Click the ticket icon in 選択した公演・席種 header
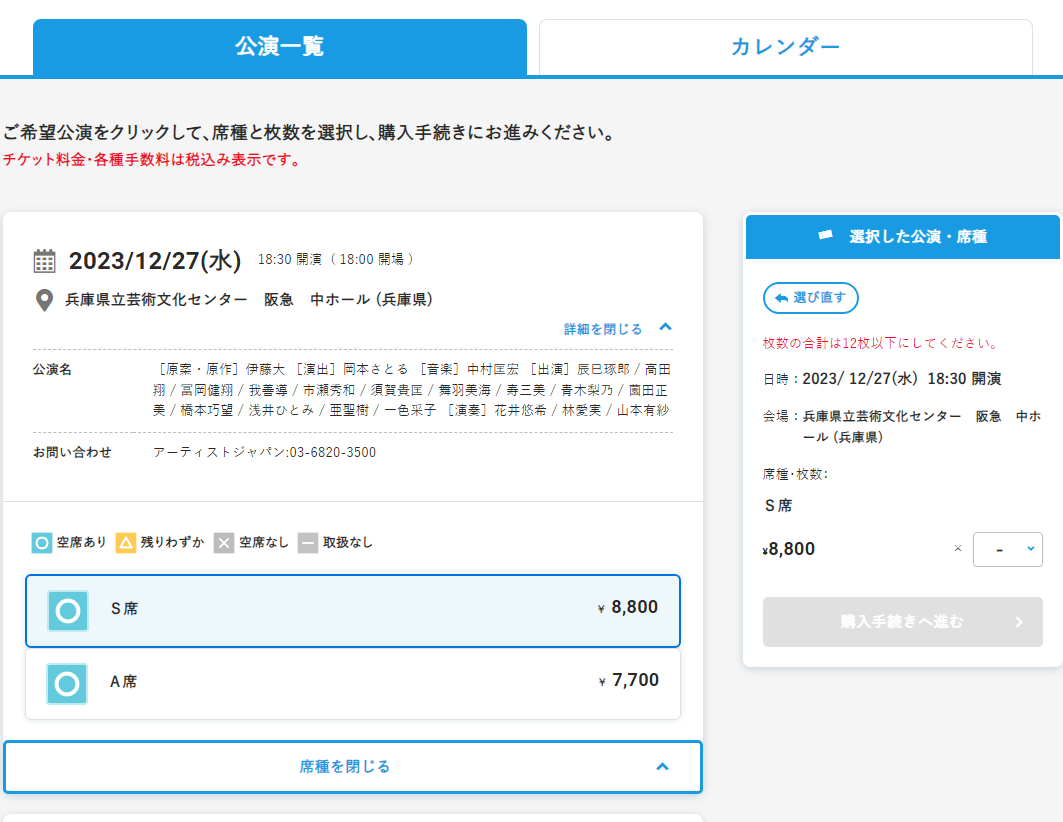The width and height of the screenshot is (1063, 822). [x=825, y=236]
